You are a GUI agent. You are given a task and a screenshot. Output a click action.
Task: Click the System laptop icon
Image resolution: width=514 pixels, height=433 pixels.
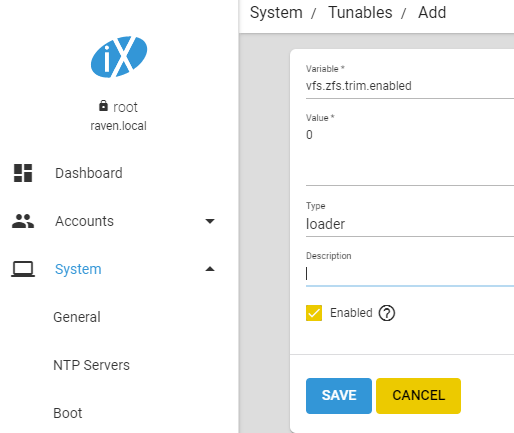pyautogui.click(x=23, y=269)
